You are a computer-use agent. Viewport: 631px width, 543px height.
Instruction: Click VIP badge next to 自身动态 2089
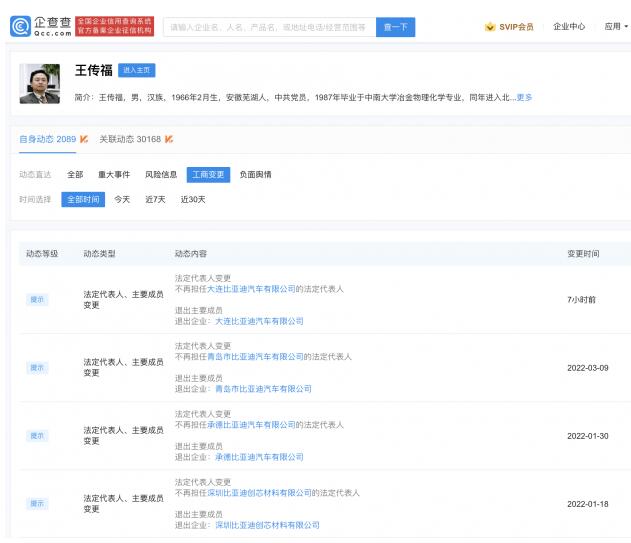(x=84, y=139)
